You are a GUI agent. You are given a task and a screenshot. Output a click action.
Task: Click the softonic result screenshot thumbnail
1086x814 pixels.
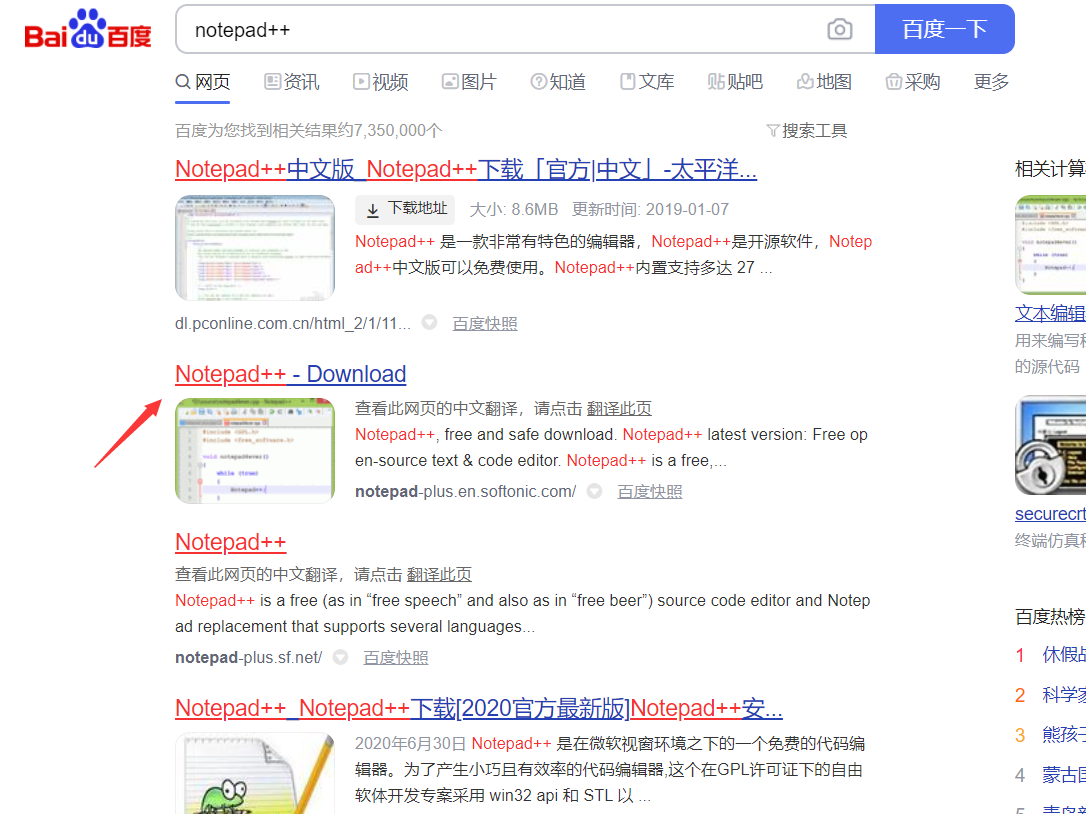(x=255, y=450)
